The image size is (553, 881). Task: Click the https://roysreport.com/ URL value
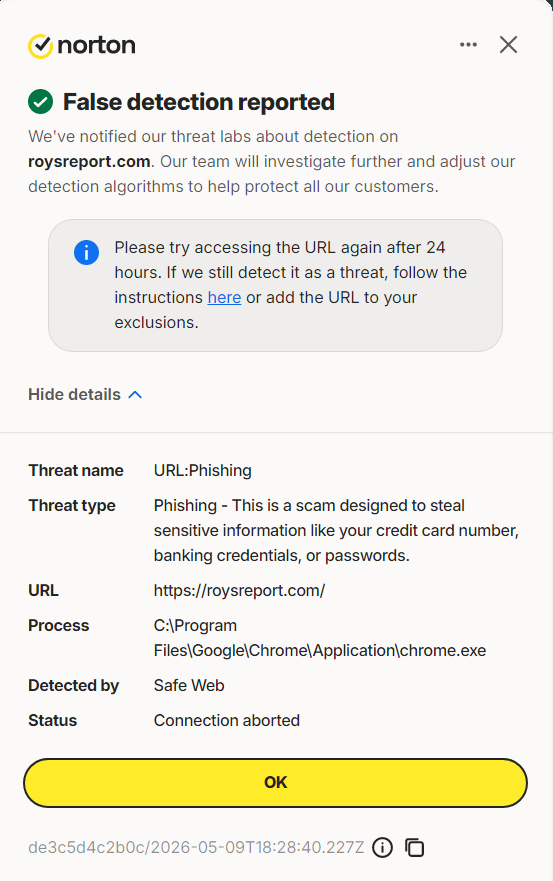click(239, 591)
